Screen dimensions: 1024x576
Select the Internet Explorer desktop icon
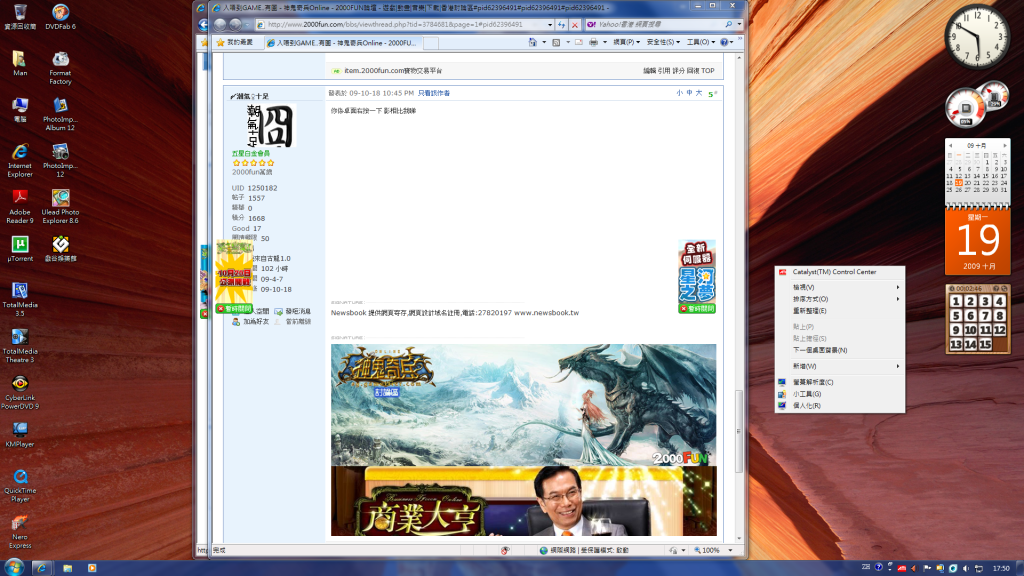coord(20,161)
